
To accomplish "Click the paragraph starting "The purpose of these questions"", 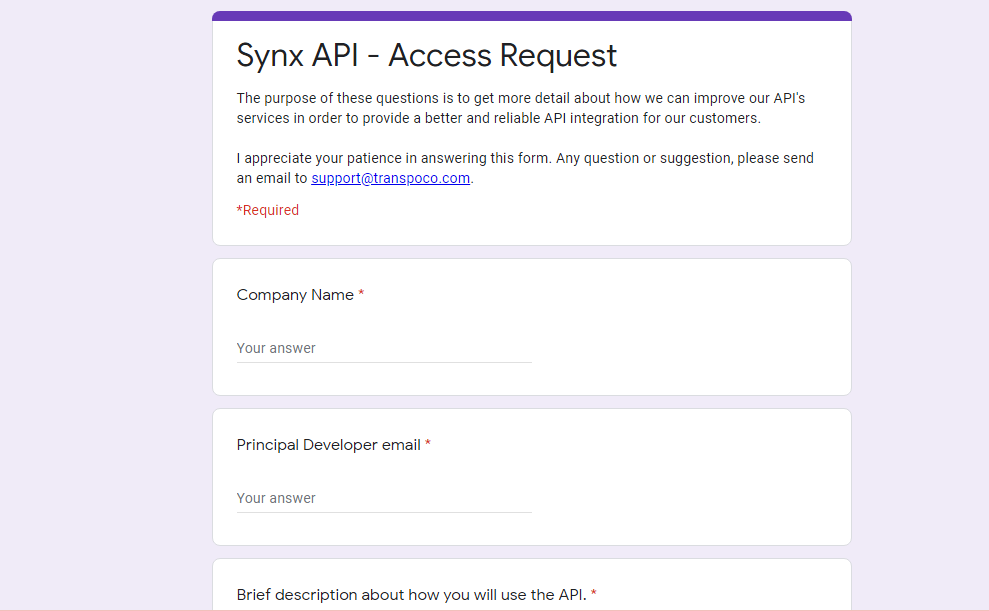I will [x=521, y=108].
